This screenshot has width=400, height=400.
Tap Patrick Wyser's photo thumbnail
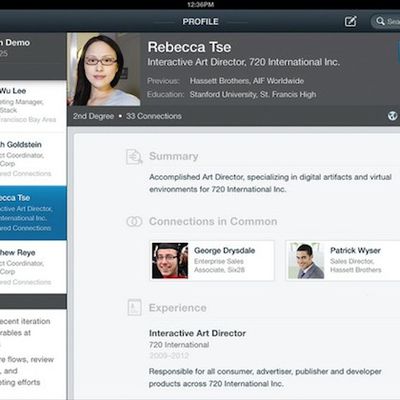[306, 261]
